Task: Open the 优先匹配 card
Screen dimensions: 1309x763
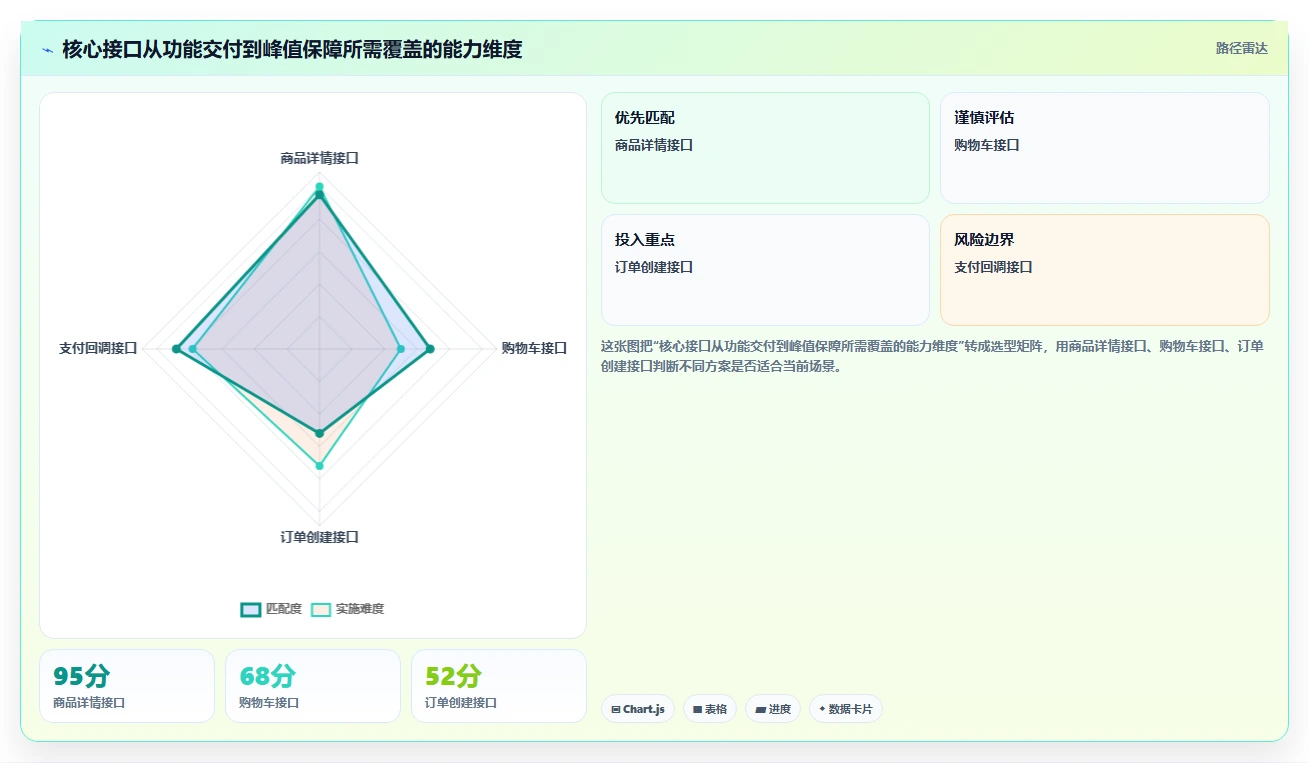Action: [765, 148]
